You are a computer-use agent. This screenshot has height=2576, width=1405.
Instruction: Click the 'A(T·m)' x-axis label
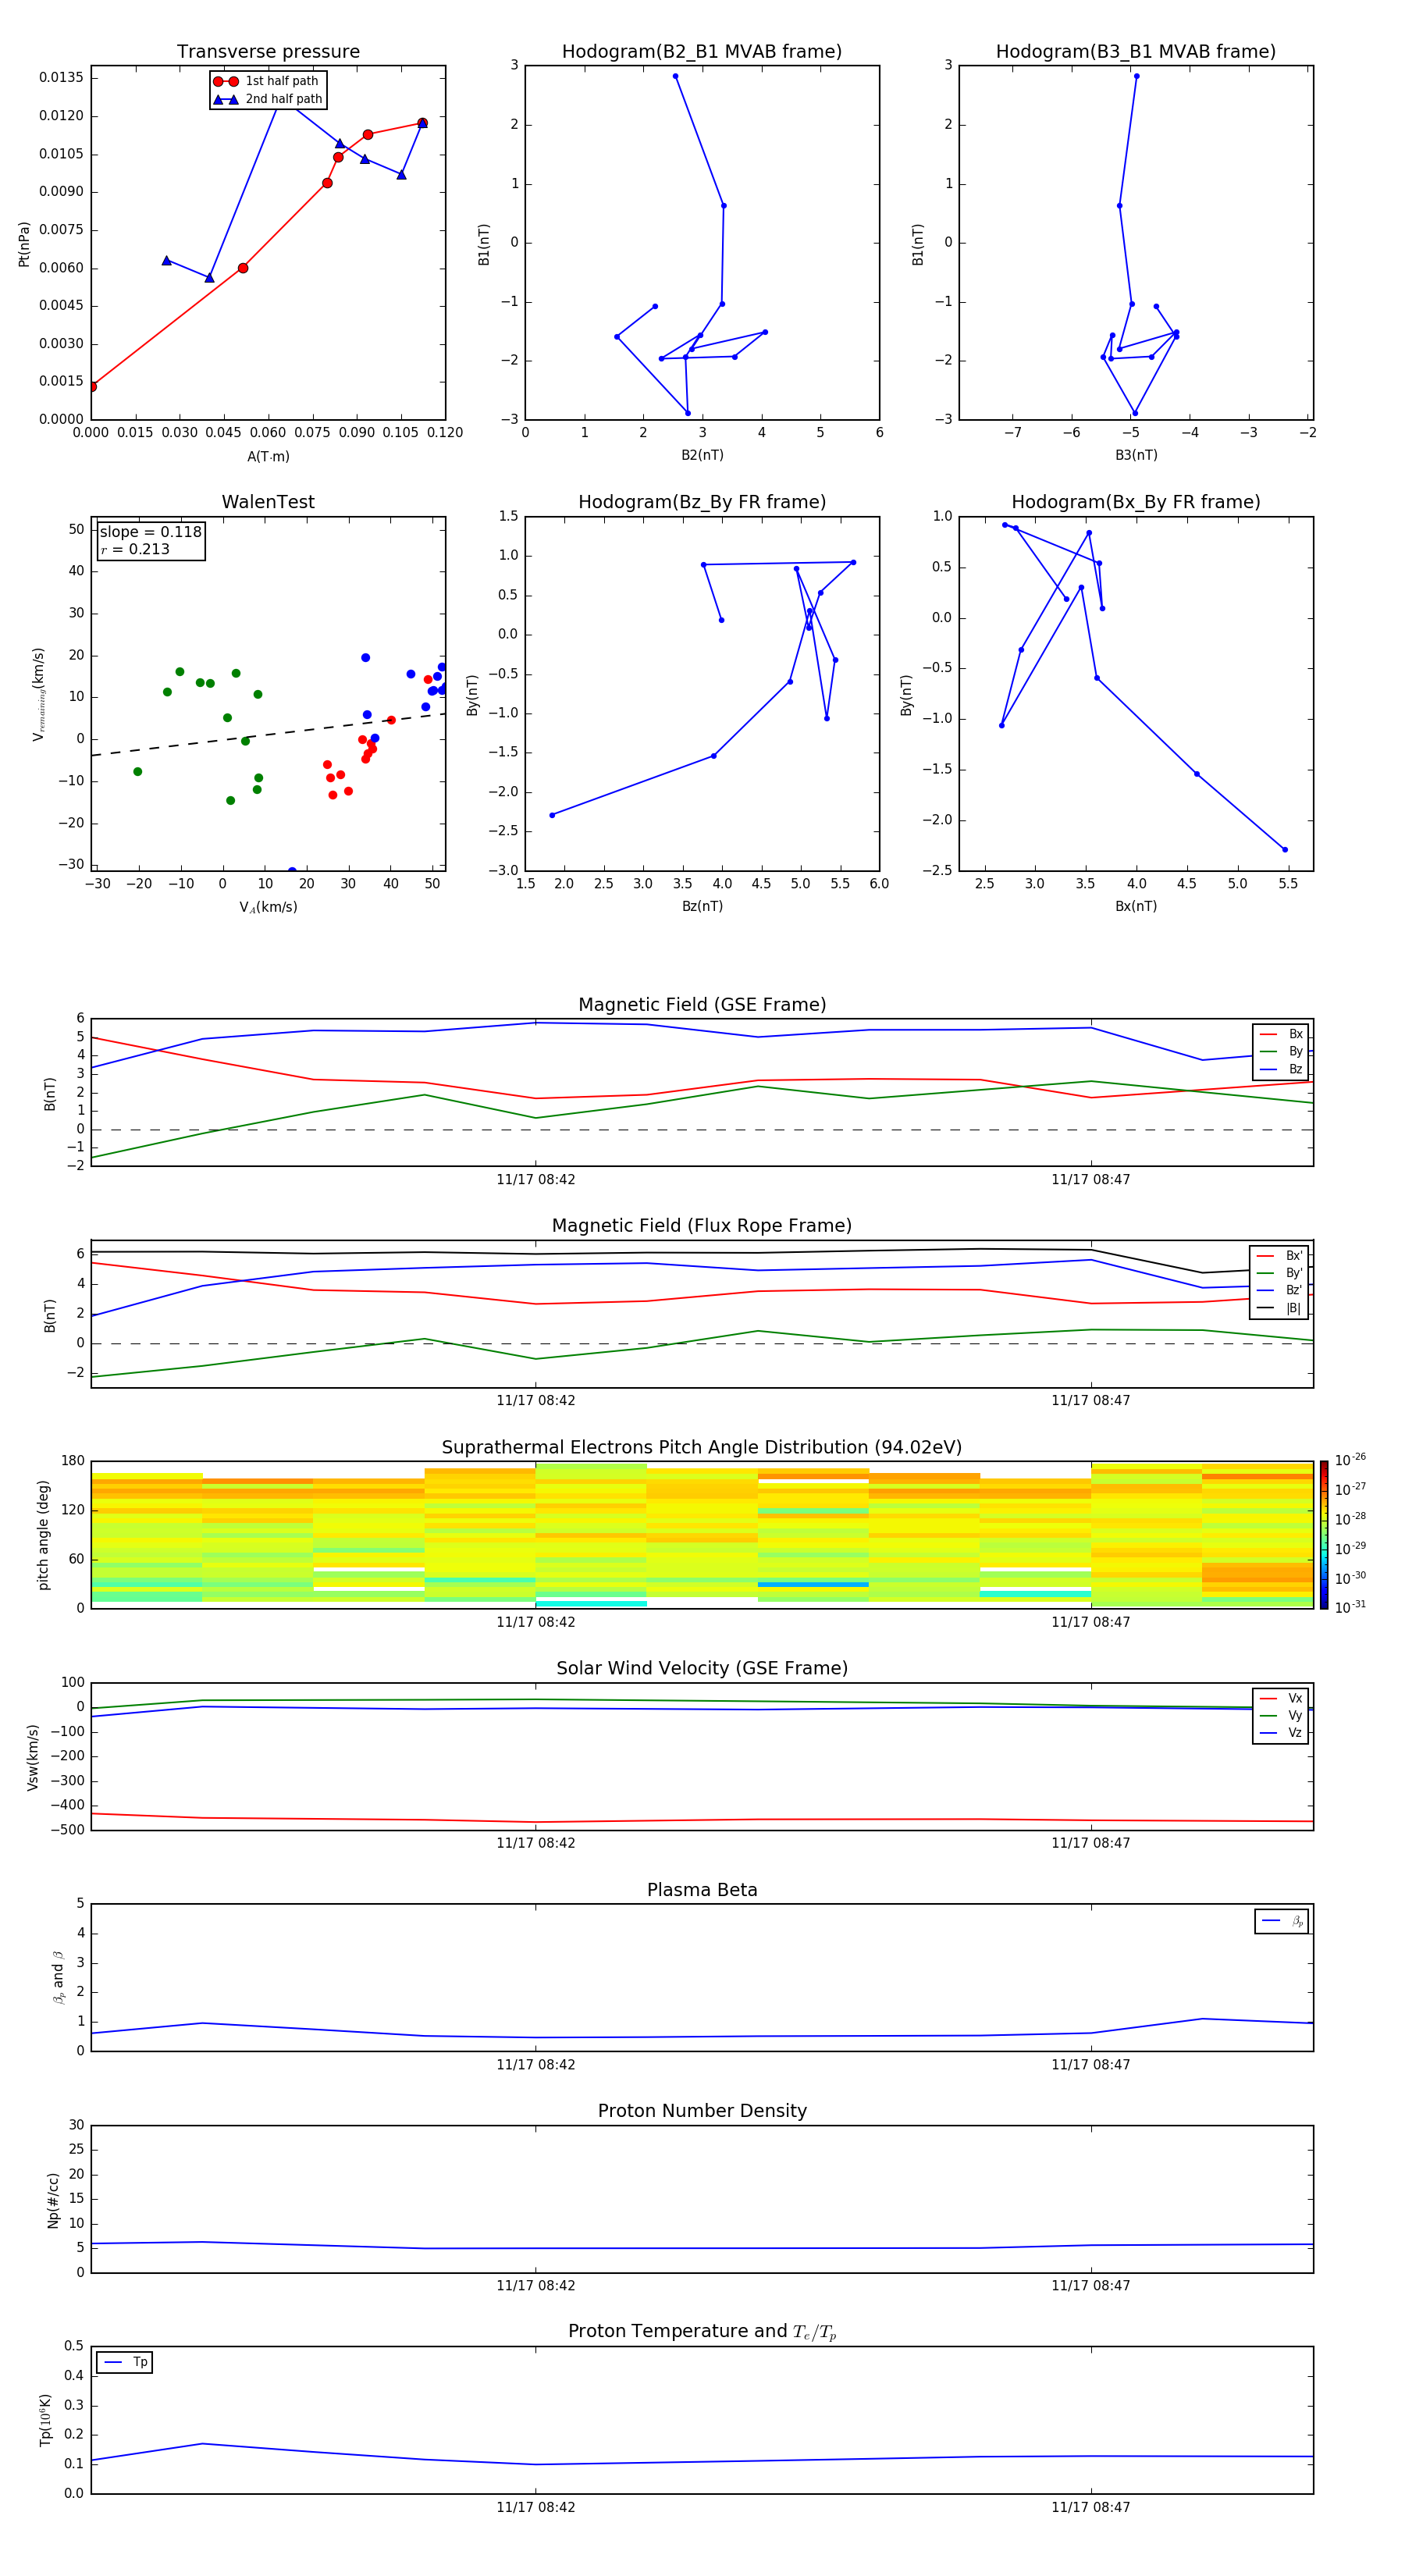coord(268,457)
